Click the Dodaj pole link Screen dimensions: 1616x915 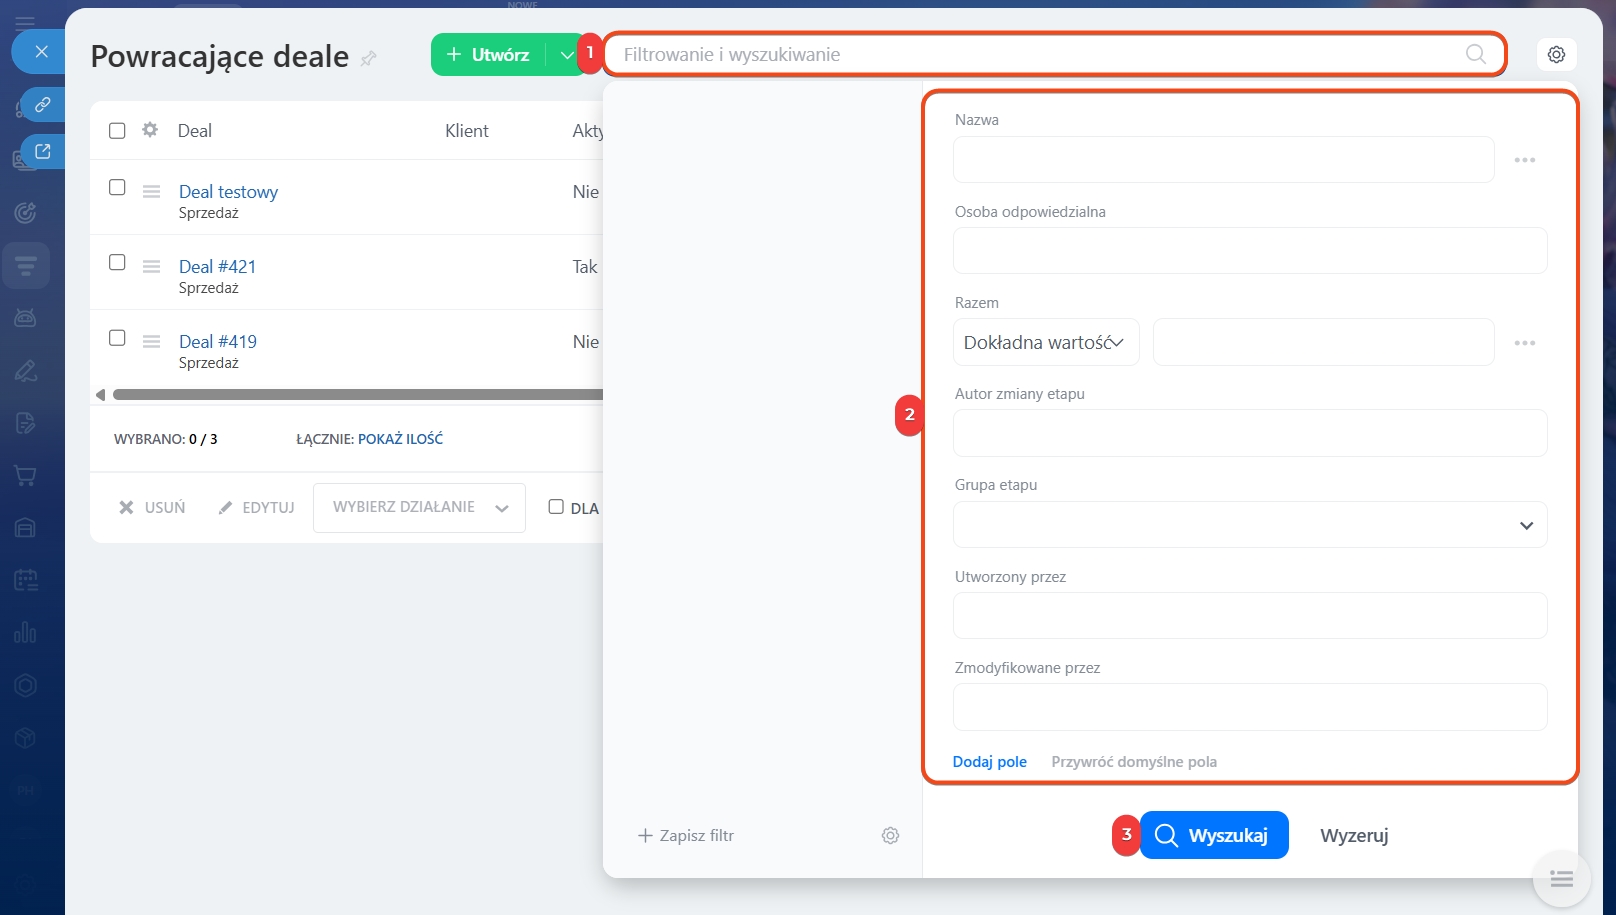[990, 762]
